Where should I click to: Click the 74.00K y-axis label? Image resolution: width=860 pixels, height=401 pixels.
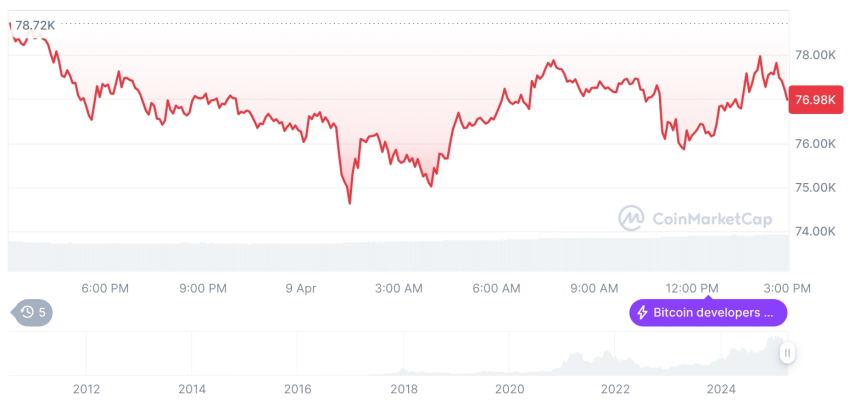[813, 231]
